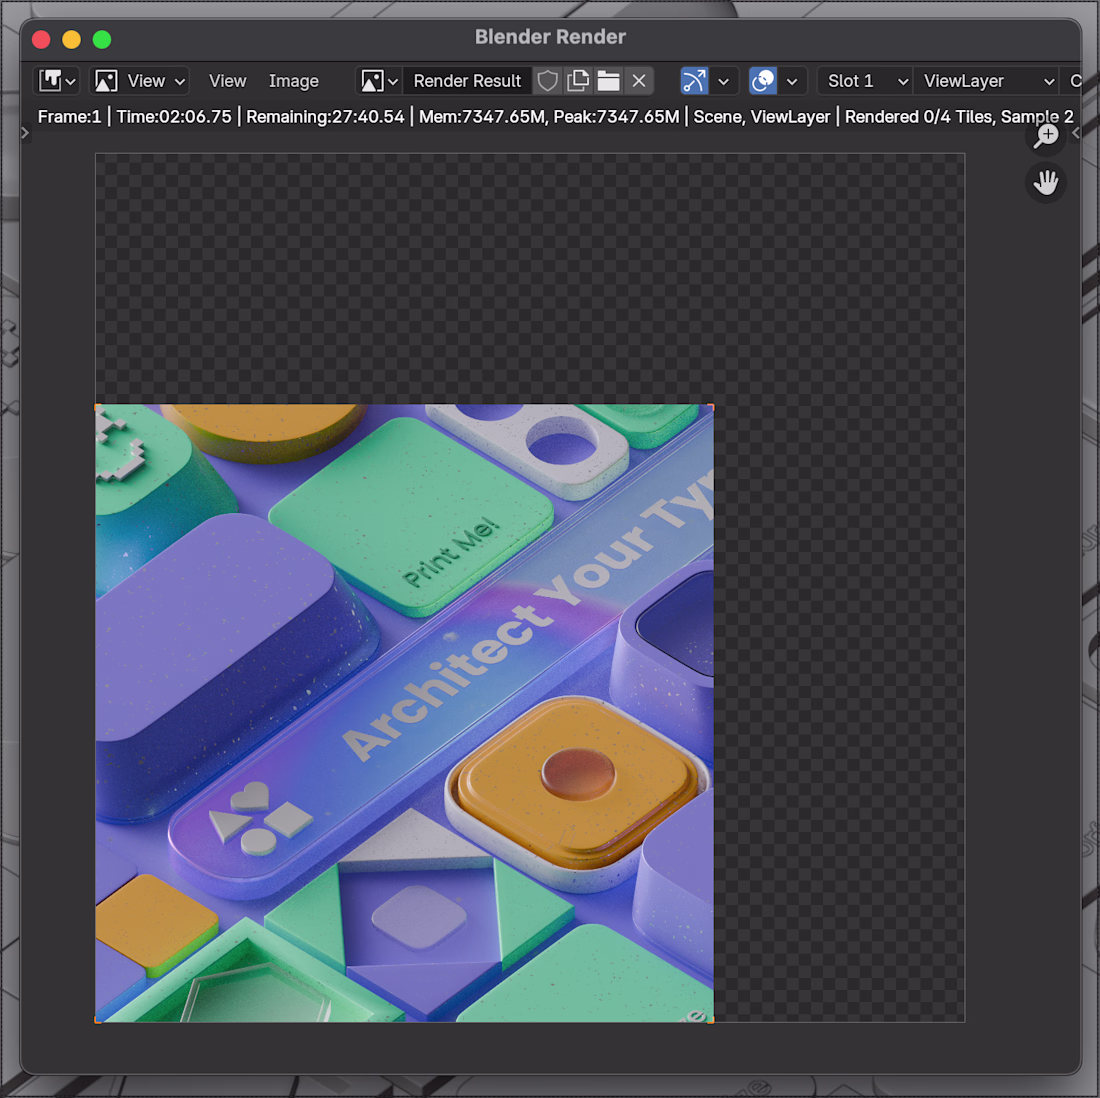1100x1098 pixels.
Task: Click the open image folder icon
Action: [608, 81]
